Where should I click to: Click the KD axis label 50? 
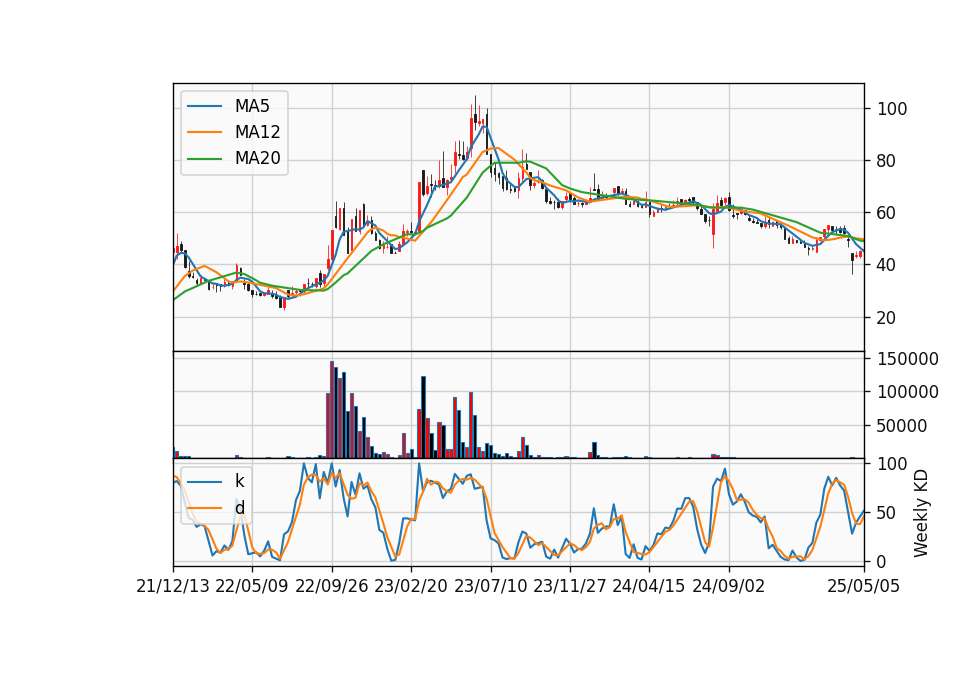(x=887, y=512)
